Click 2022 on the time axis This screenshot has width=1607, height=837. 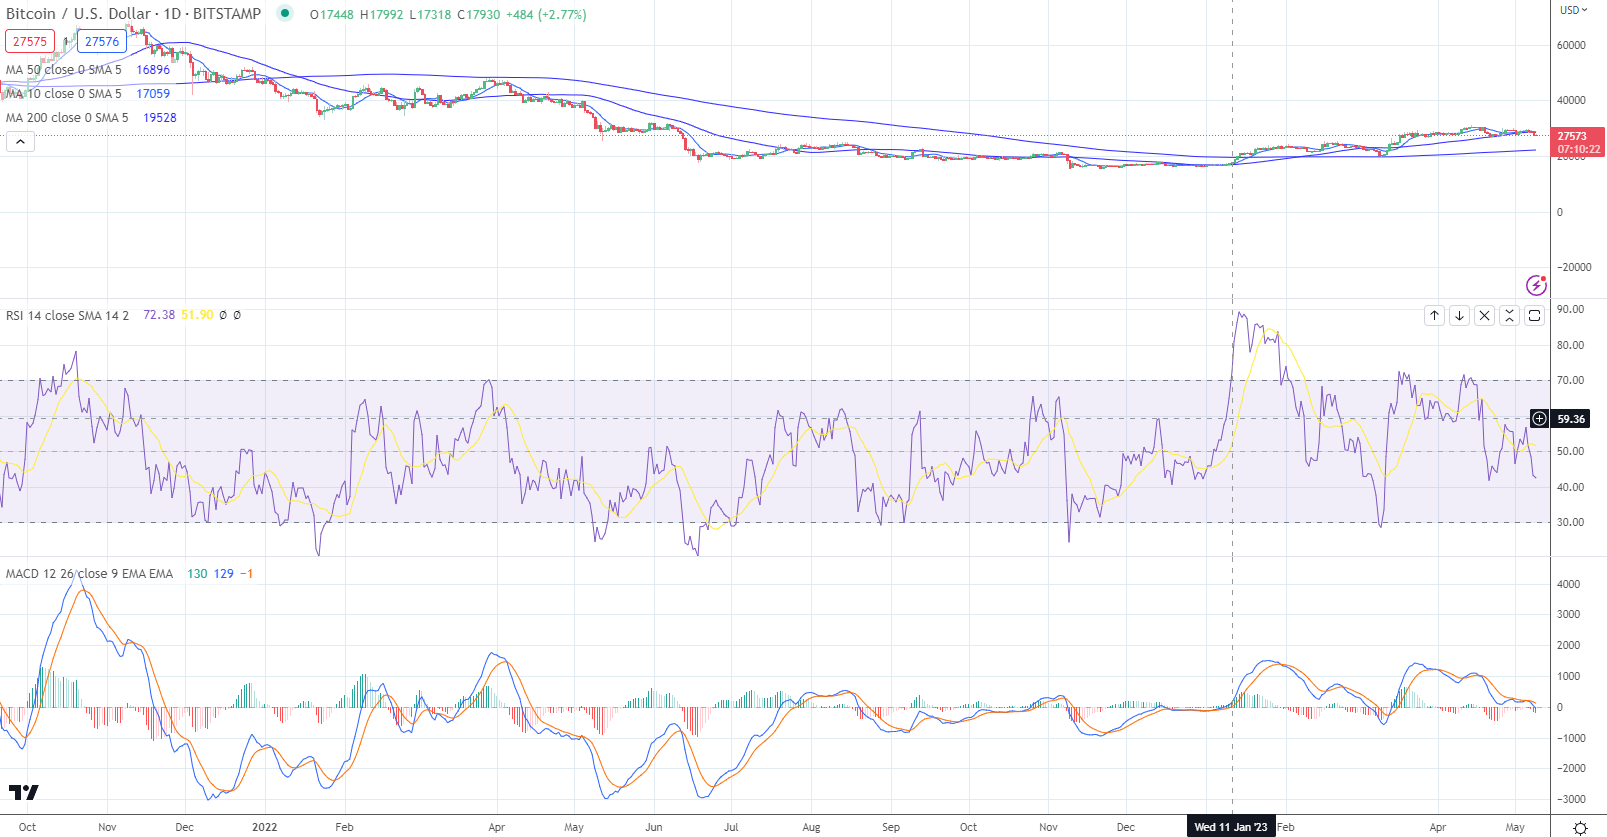click(x=264, y=827)
